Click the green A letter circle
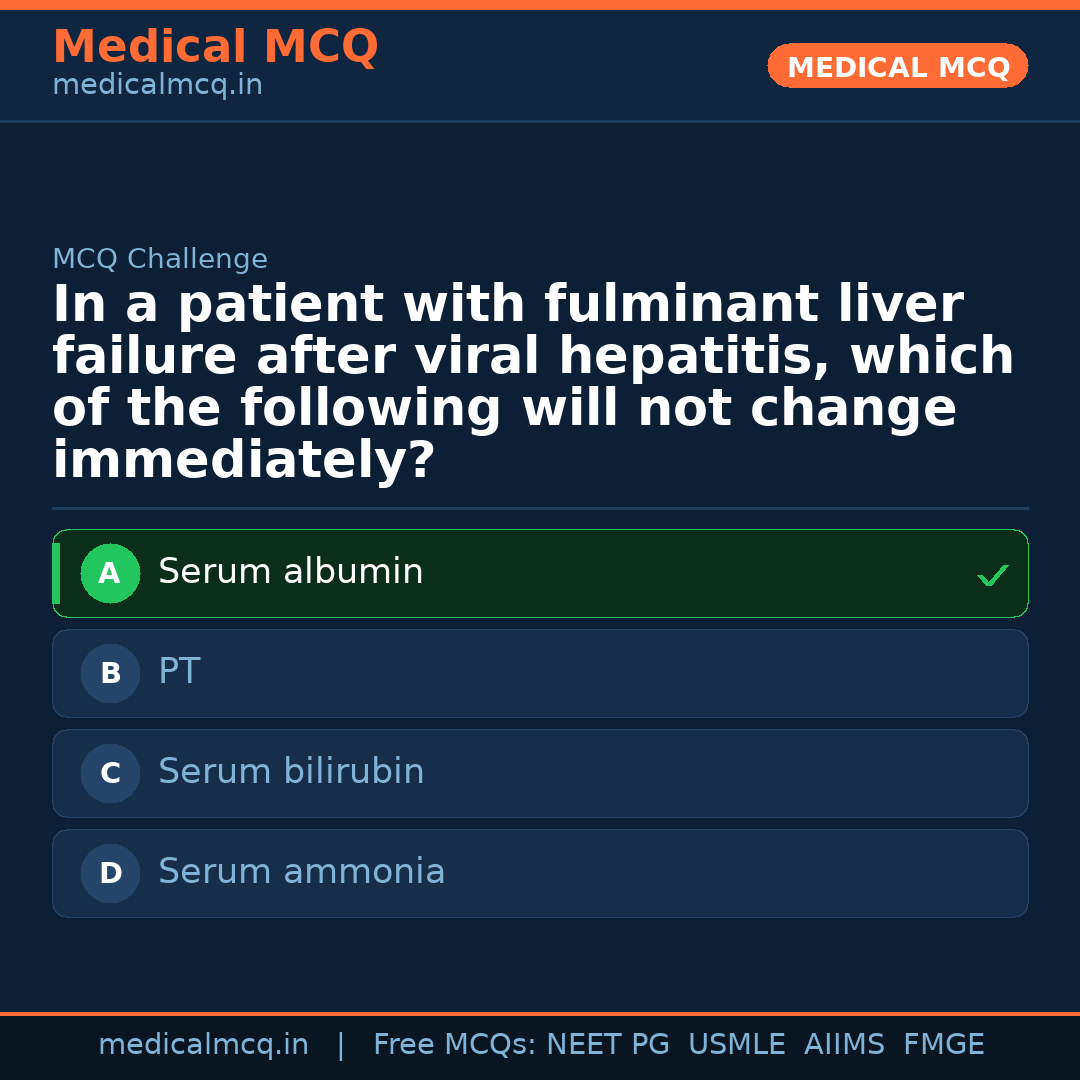1080x1080 pixels. pyautogui.click(x=110, y=574)
